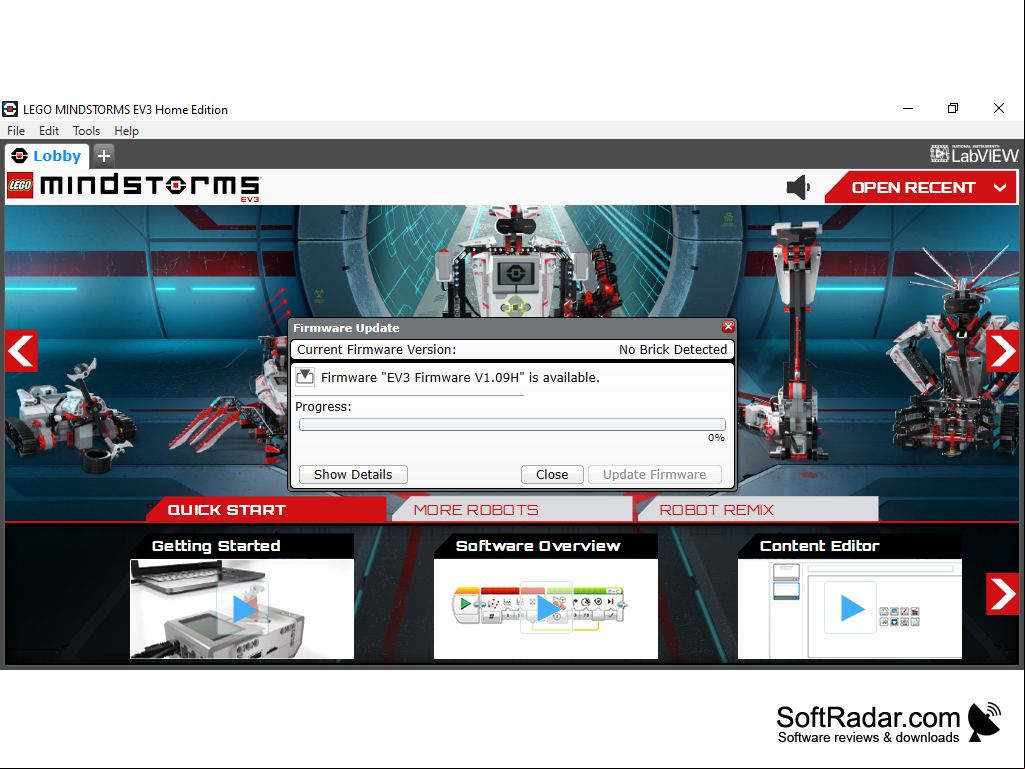Play the Content Editor video
Screen dimensions: 1025x769
pos(850,609)
